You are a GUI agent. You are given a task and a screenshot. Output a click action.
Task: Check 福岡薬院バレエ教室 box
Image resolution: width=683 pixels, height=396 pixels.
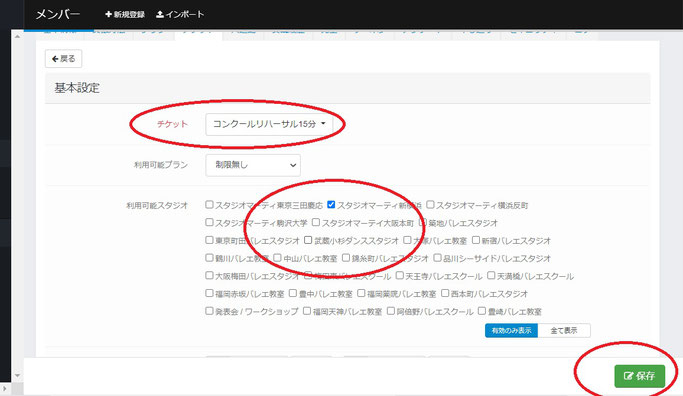(361, 293)
